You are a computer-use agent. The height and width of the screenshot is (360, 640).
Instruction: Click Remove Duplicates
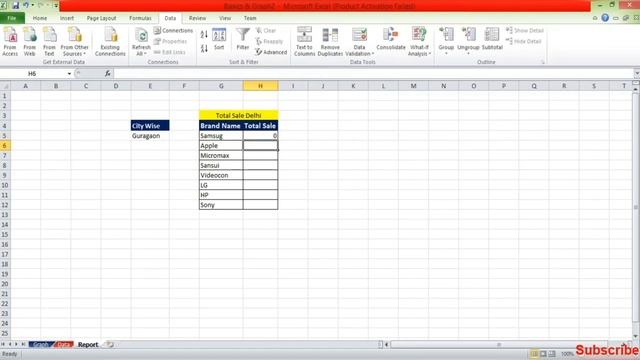point(330,41)
